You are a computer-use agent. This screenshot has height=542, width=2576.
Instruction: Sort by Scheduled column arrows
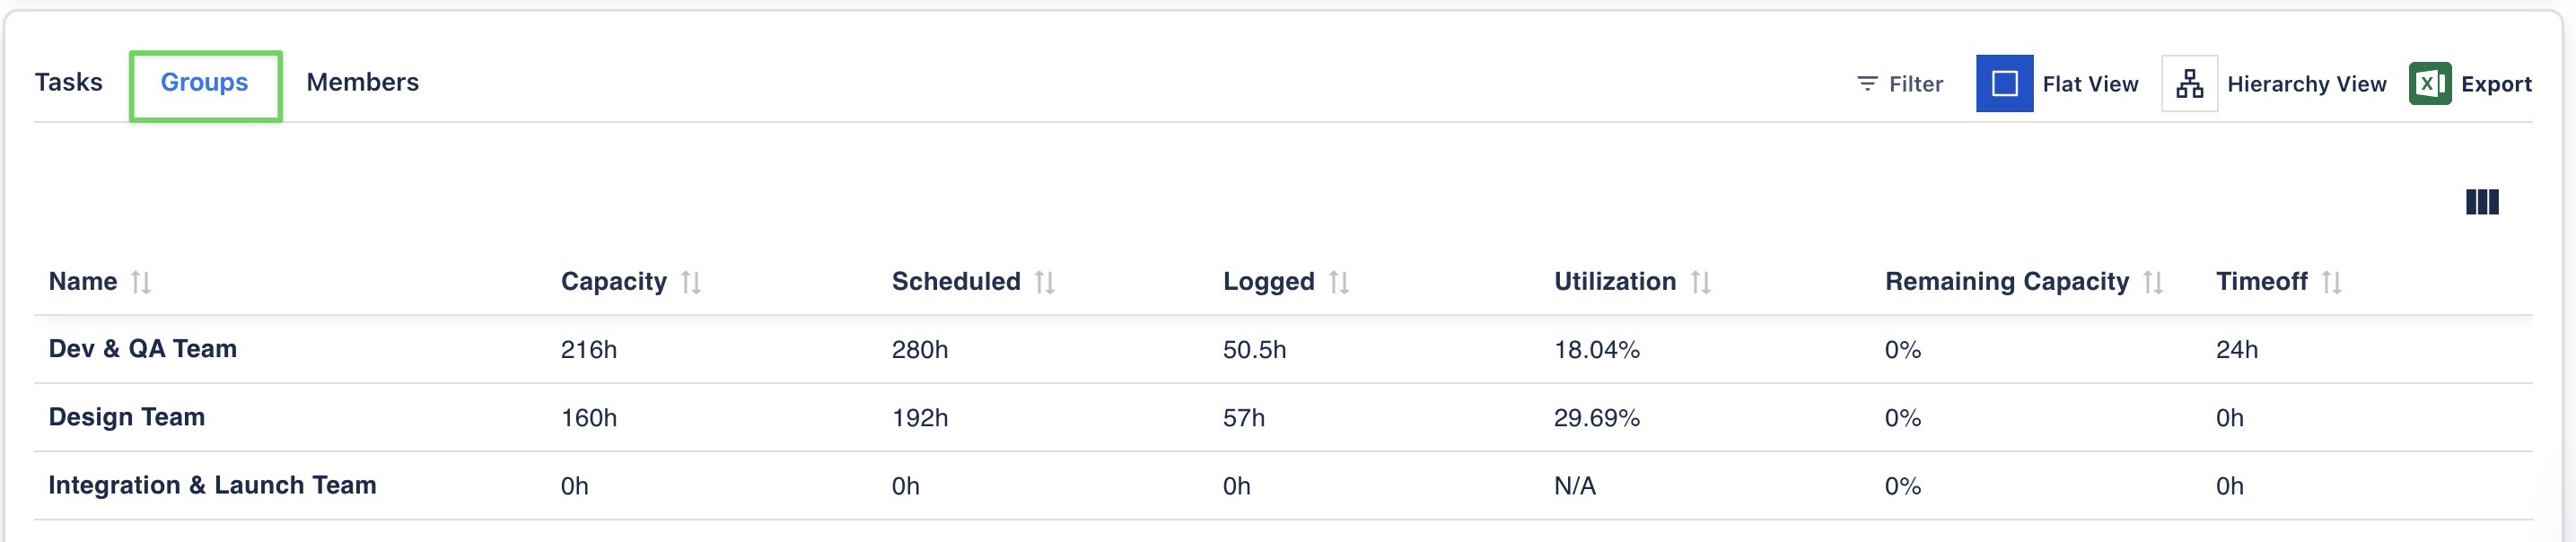1045,283
